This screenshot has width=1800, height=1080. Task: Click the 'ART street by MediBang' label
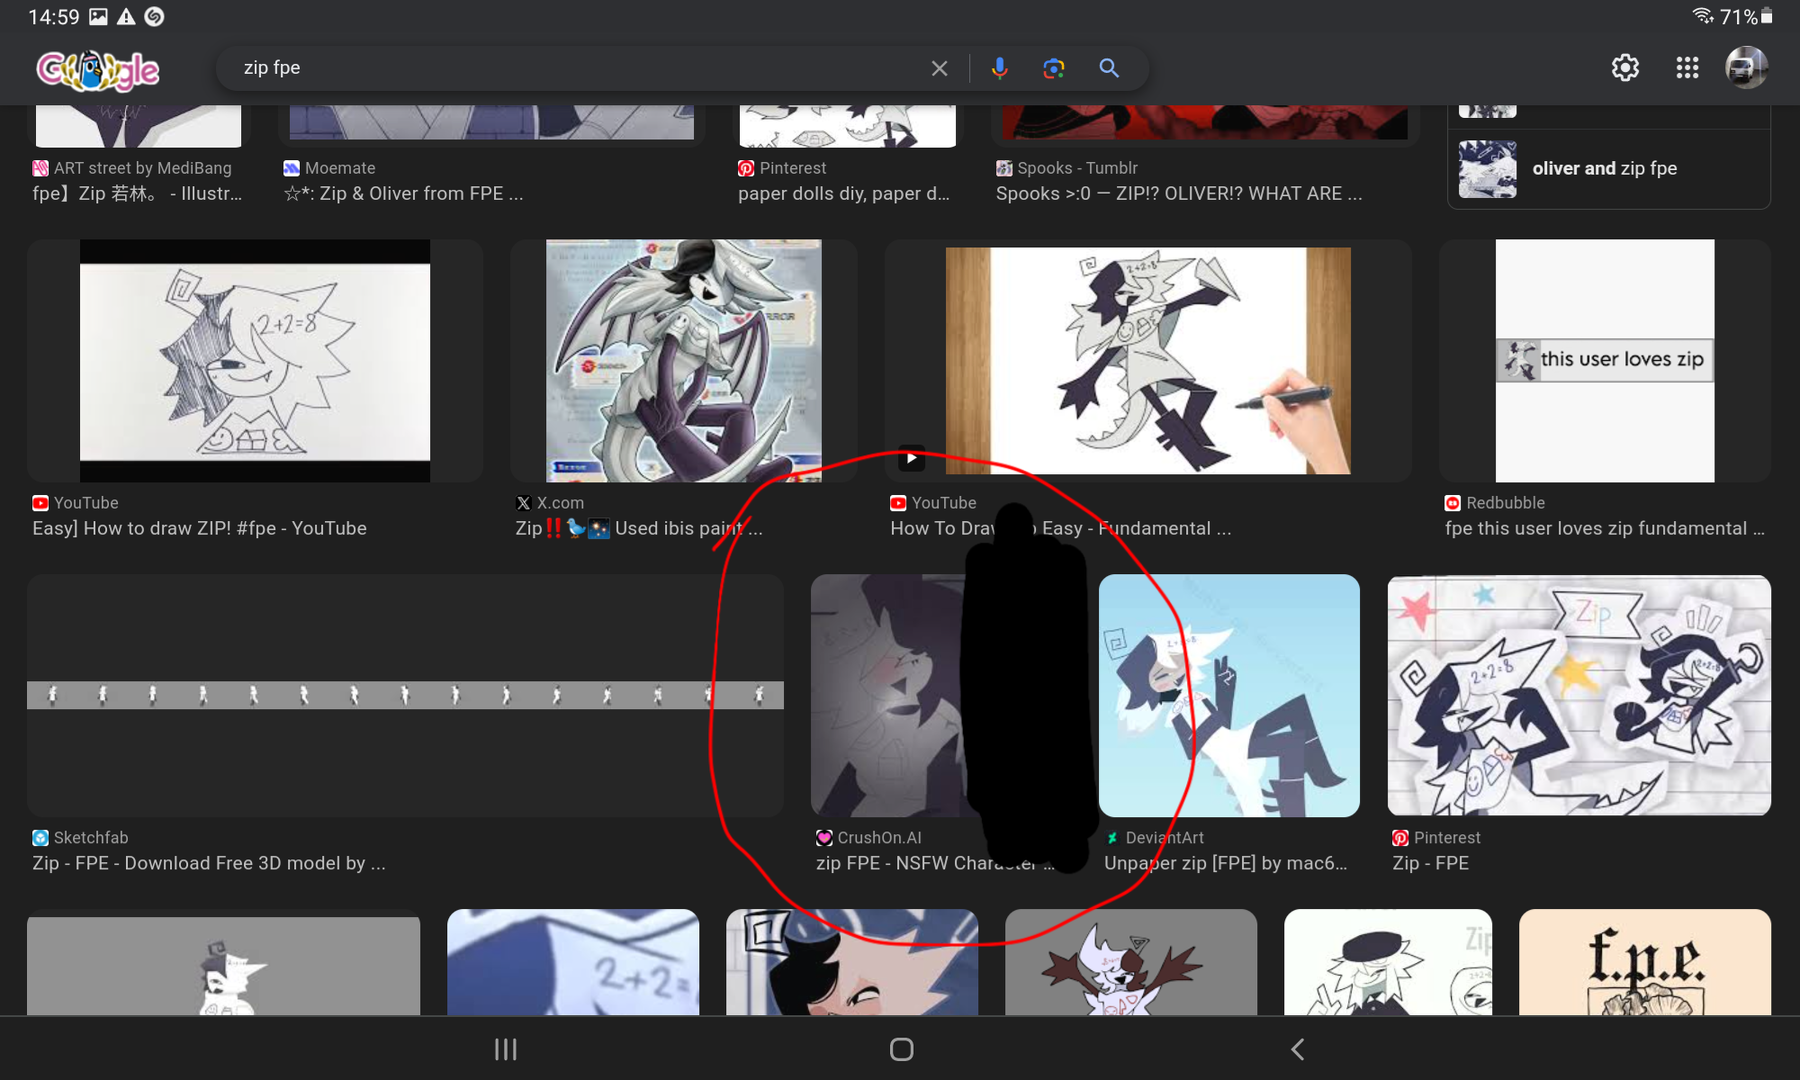(143, 168)
